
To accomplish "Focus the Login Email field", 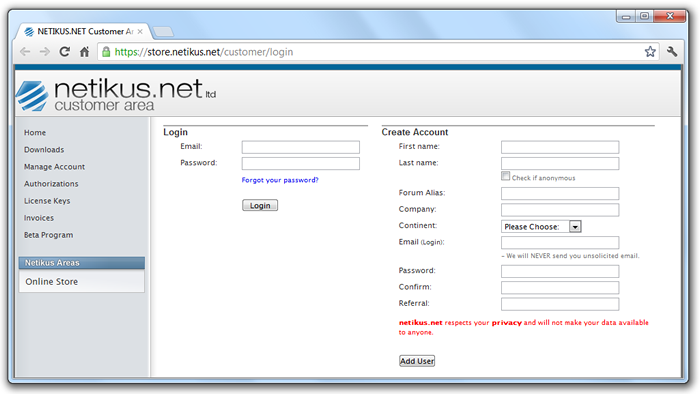I will tap(300, 147).
